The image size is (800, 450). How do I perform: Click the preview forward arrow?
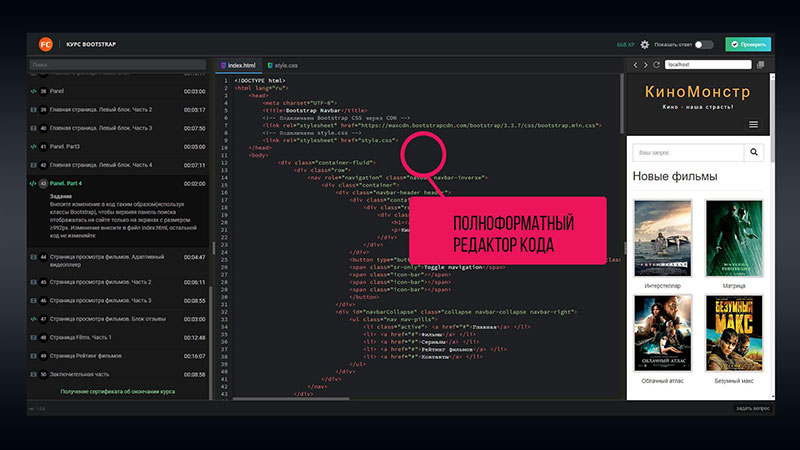point(645,65)
